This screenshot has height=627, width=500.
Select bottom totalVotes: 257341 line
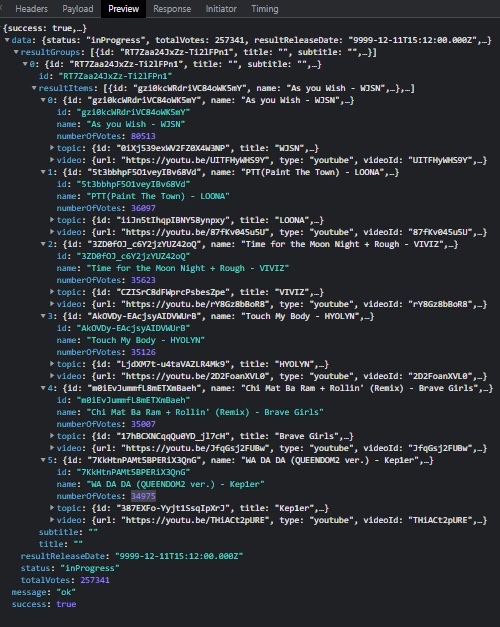(65, 580)
